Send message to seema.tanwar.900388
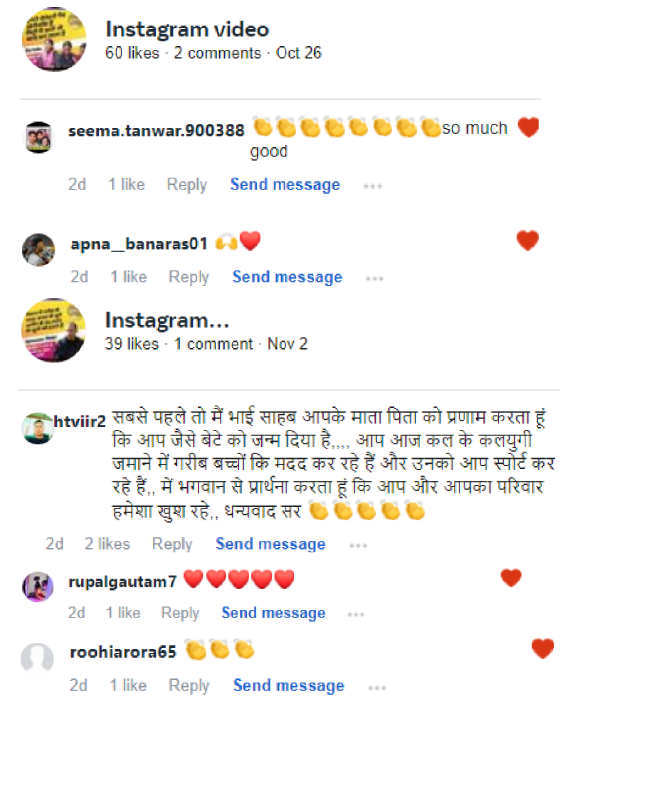This screenshot has width=652, height=808. coord(285,184)
